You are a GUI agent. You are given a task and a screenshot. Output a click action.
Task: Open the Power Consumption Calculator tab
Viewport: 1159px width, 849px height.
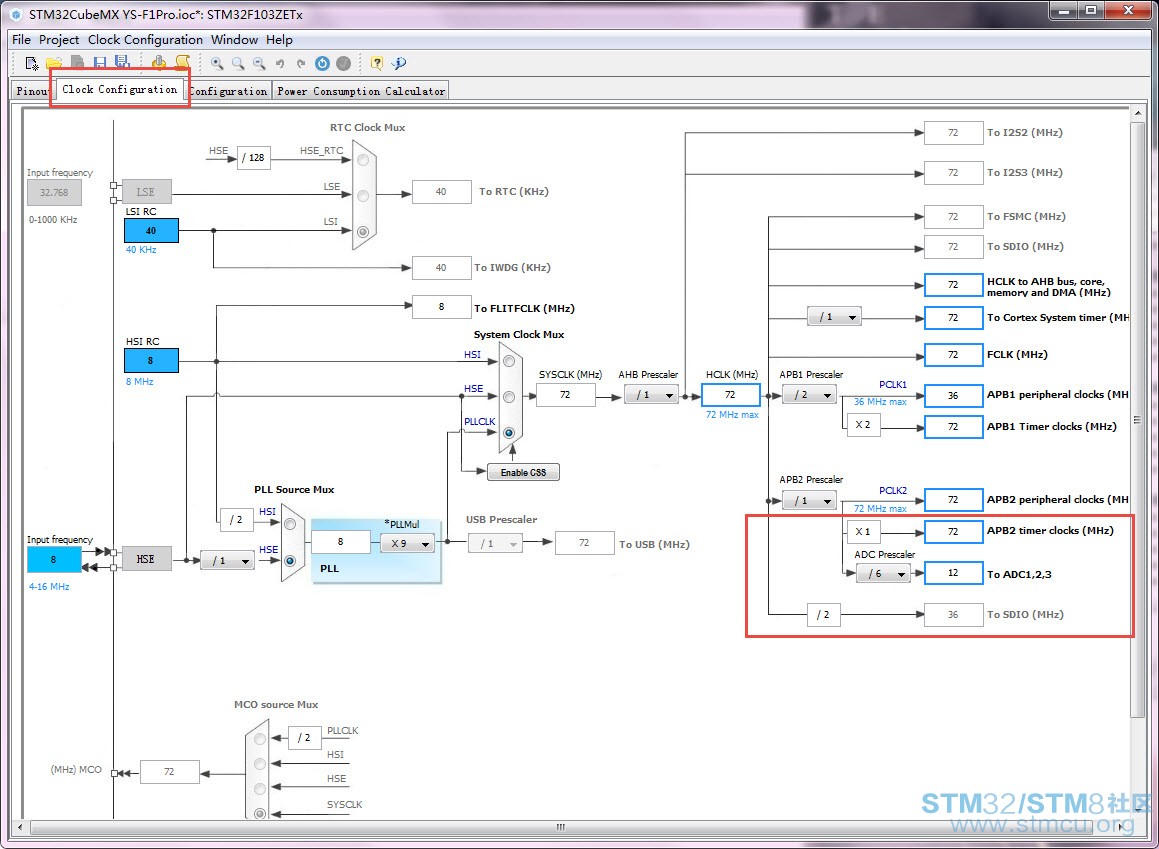coord(361,91)
